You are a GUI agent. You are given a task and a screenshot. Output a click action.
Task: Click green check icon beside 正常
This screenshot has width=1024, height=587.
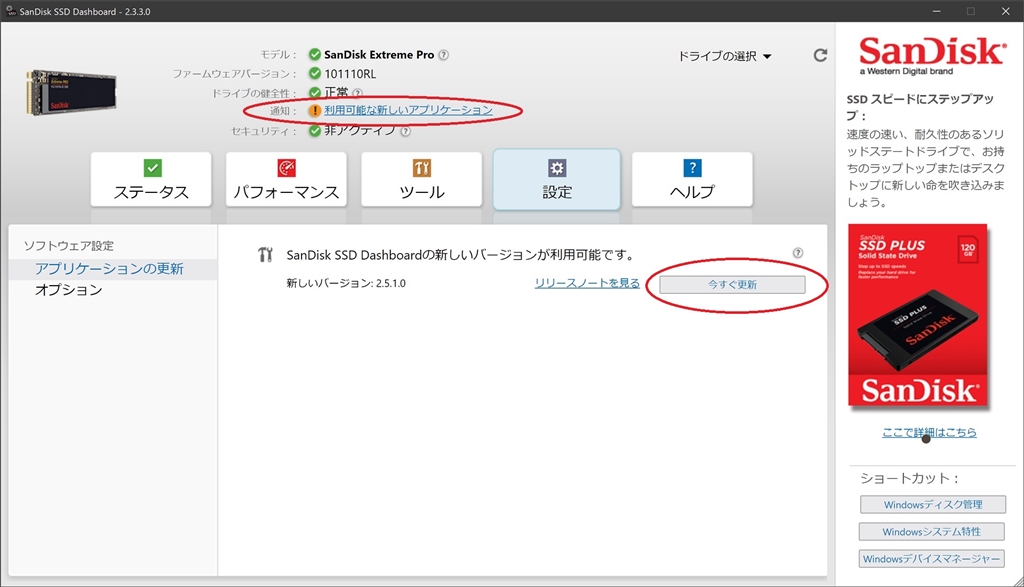coord(315,92)
